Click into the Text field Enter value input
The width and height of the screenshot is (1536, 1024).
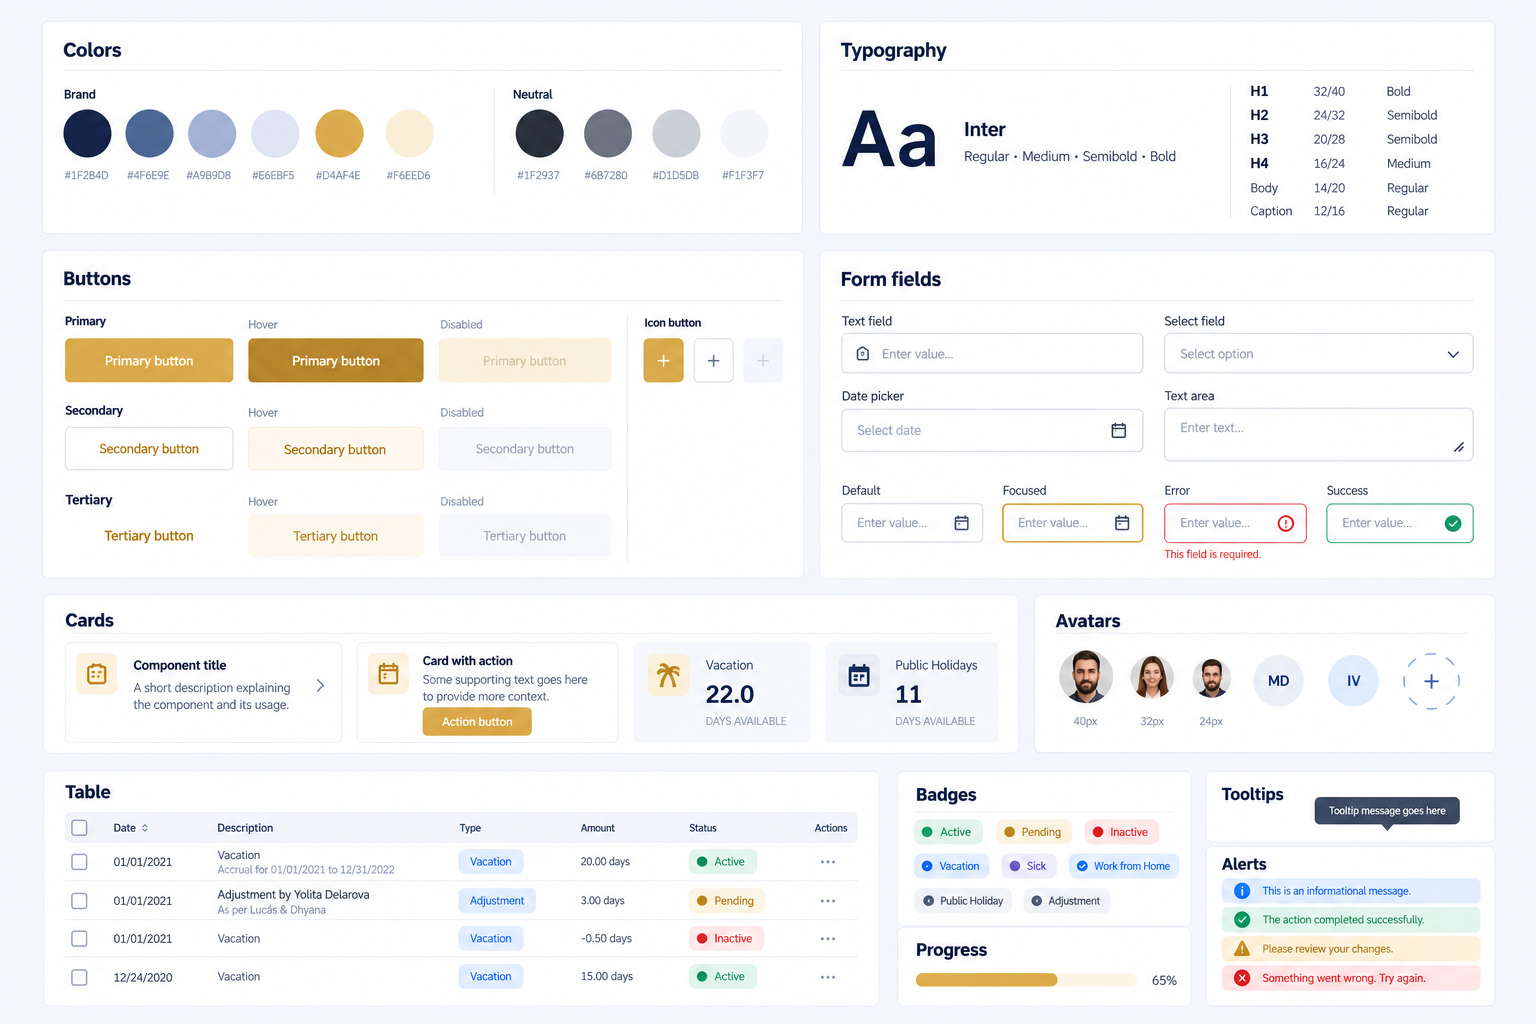pos(992,354)
